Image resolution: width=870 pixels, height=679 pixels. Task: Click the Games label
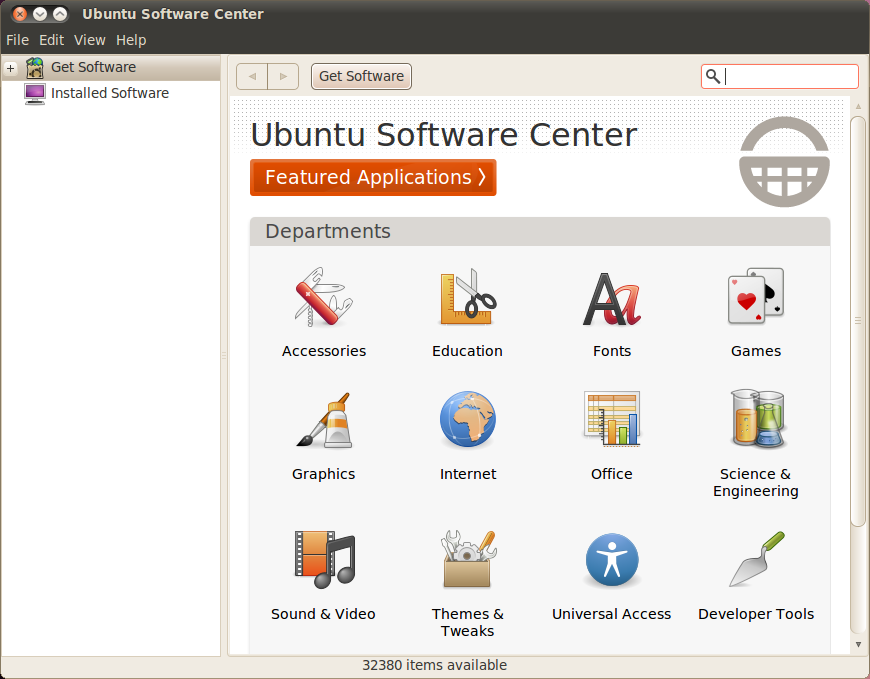pyautogui.click(x=756, y=351)
